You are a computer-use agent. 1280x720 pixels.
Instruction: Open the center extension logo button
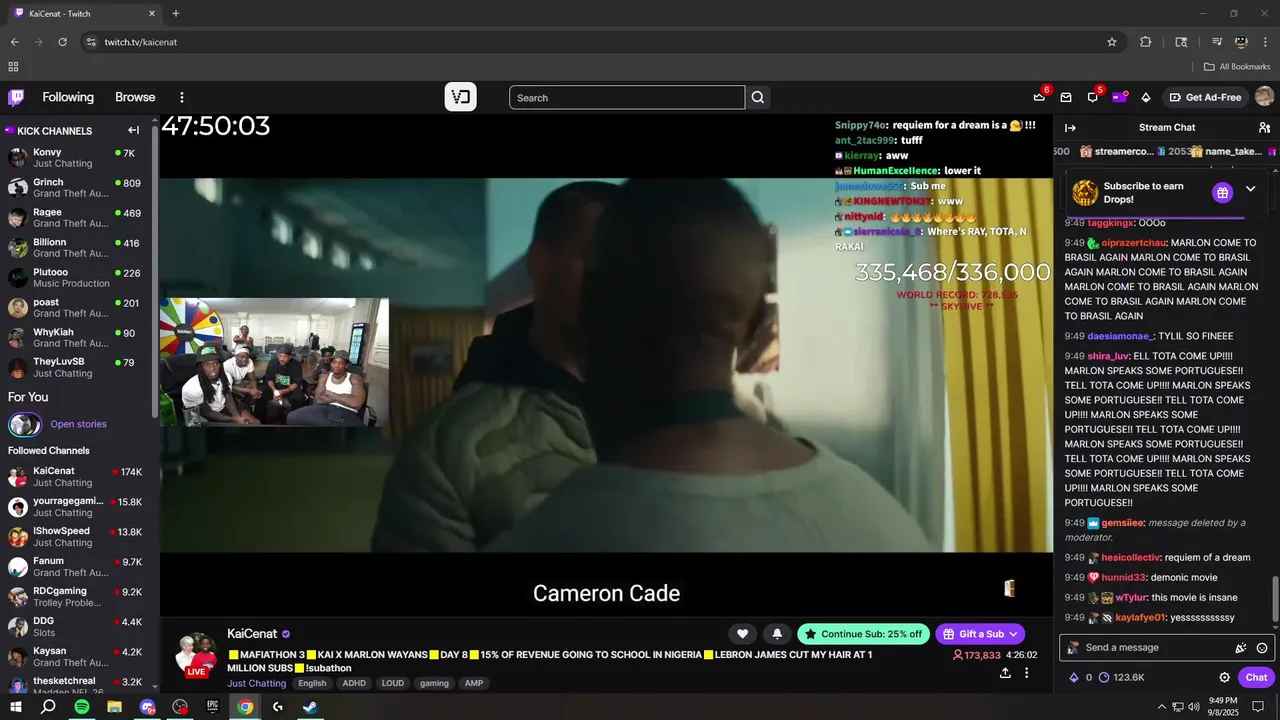coord(461,97)
